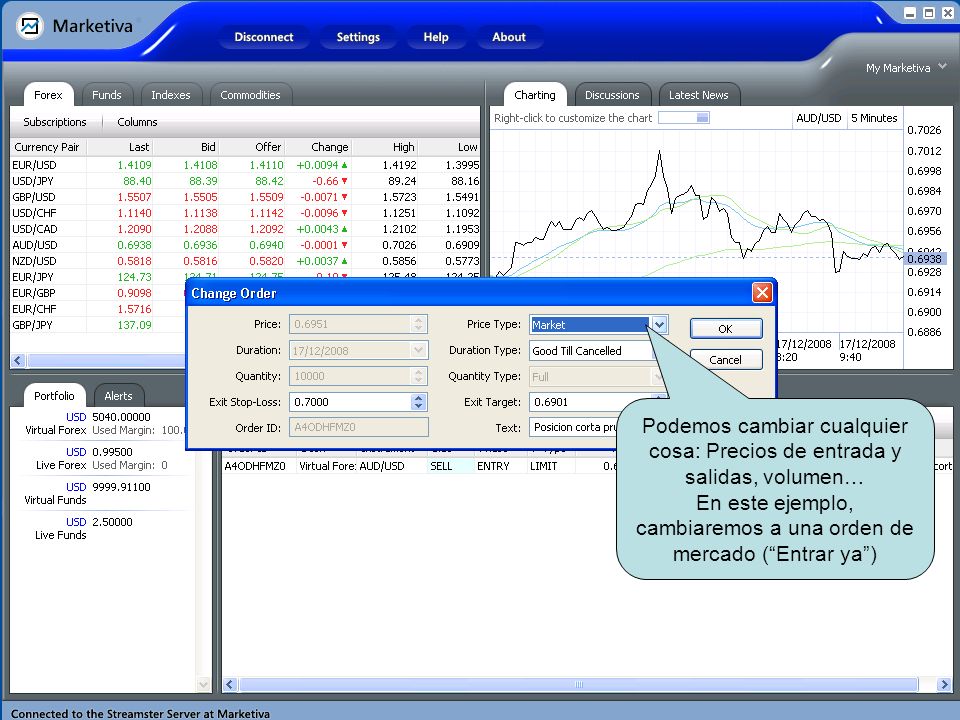Select the Portfolio tab
This screenshot has width=960, height=720.
(x=54, y=396)
